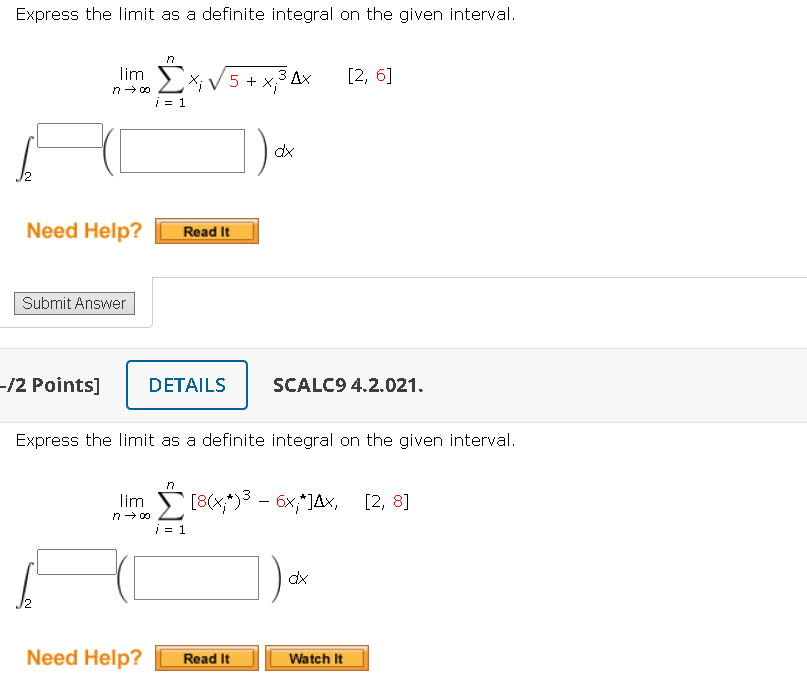This screenshot has width=807, height=693.
Task: Click the upper limit box of the second integral
Action: point(75,561)
